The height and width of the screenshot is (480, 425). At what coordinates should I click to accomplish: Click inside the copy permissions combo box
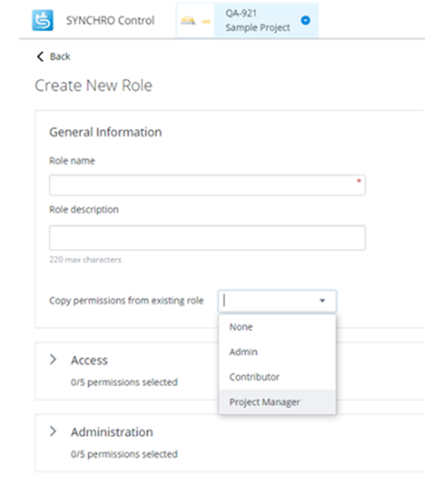[x=277, y=301]
